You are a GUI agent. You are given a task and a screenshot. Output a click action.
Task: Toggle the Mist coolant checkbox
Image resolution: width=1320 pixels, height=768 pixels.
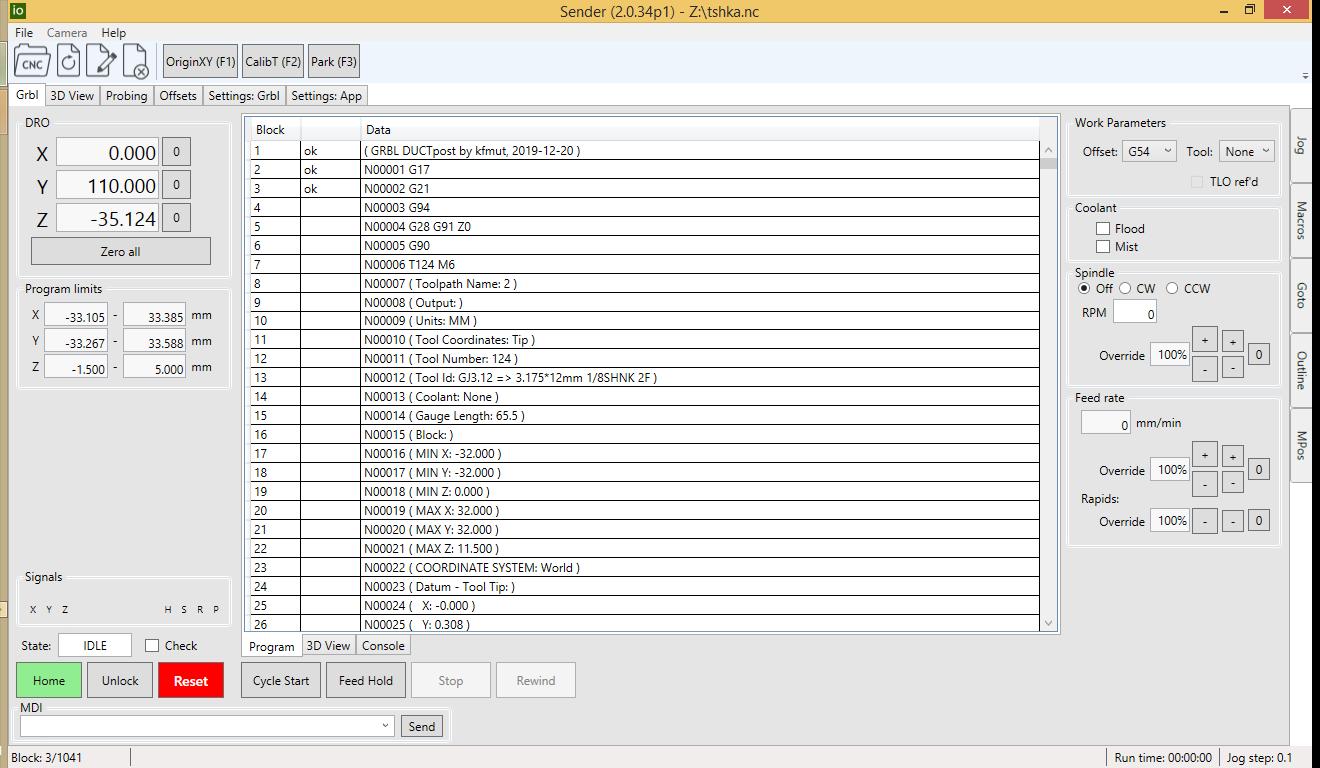click(x=1103, y=247)
